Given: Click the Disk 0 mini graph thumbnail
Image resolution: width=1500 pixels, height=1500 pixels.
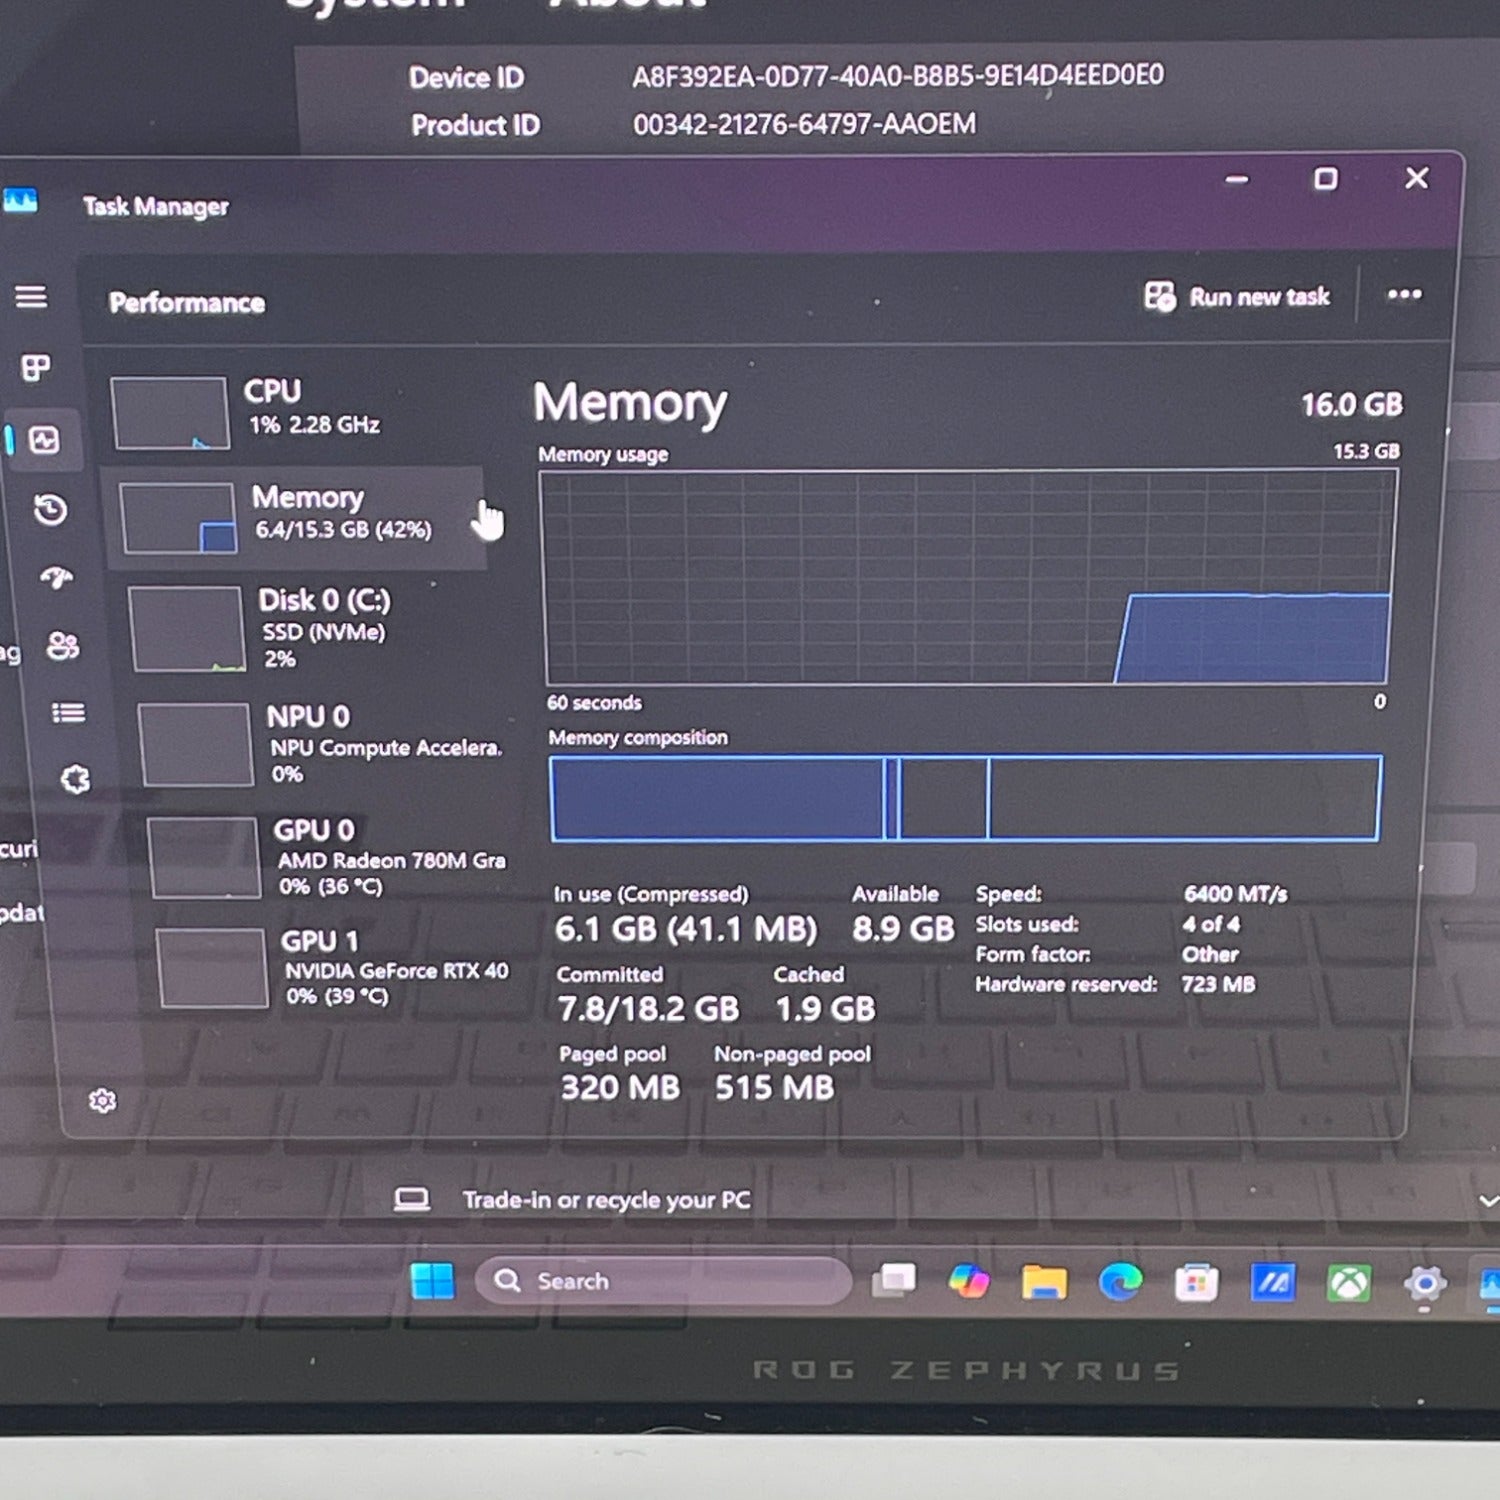Looking at the screenshot, I should [187, 629].
